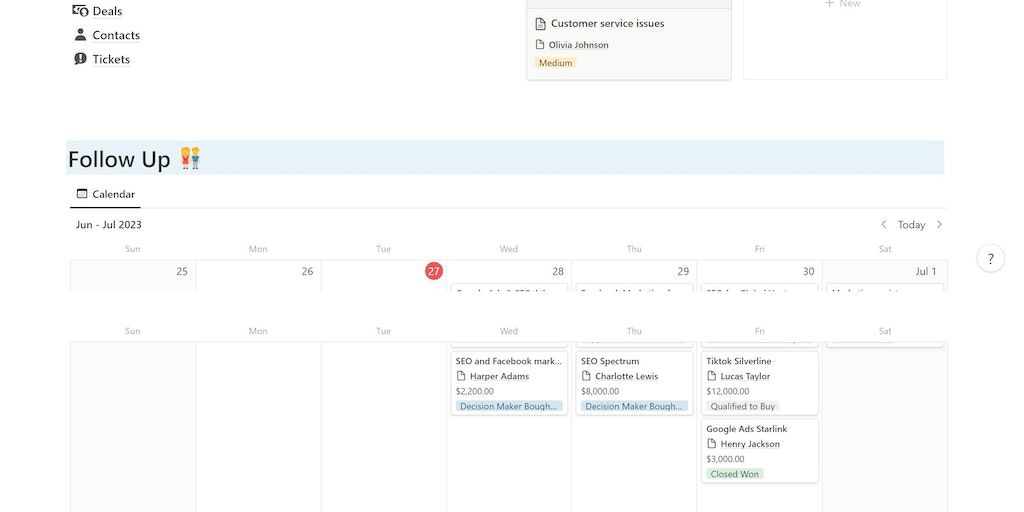The height and width of the screenshot is (512, 1024).
Task: Click the $3,000.00 deal amount
Action: pos(726,459)
